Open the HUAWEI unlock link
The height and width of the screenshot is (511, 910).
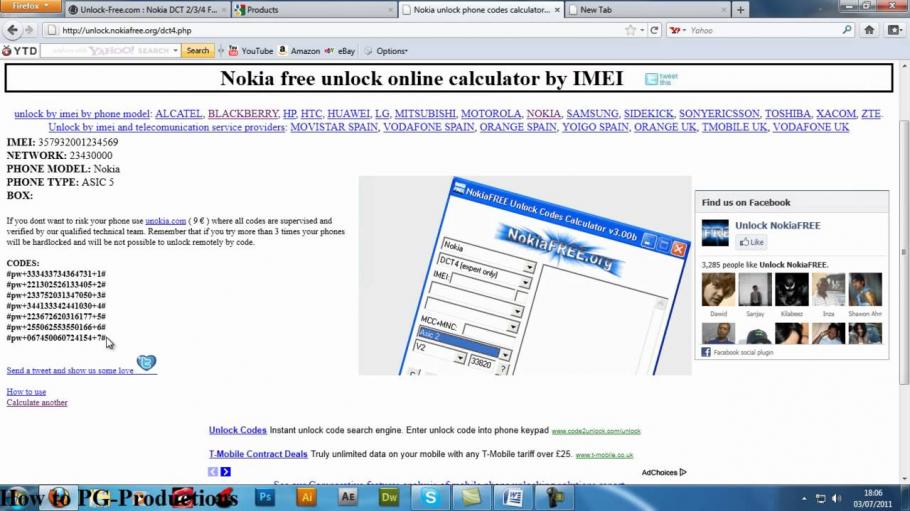pos(348,114)
